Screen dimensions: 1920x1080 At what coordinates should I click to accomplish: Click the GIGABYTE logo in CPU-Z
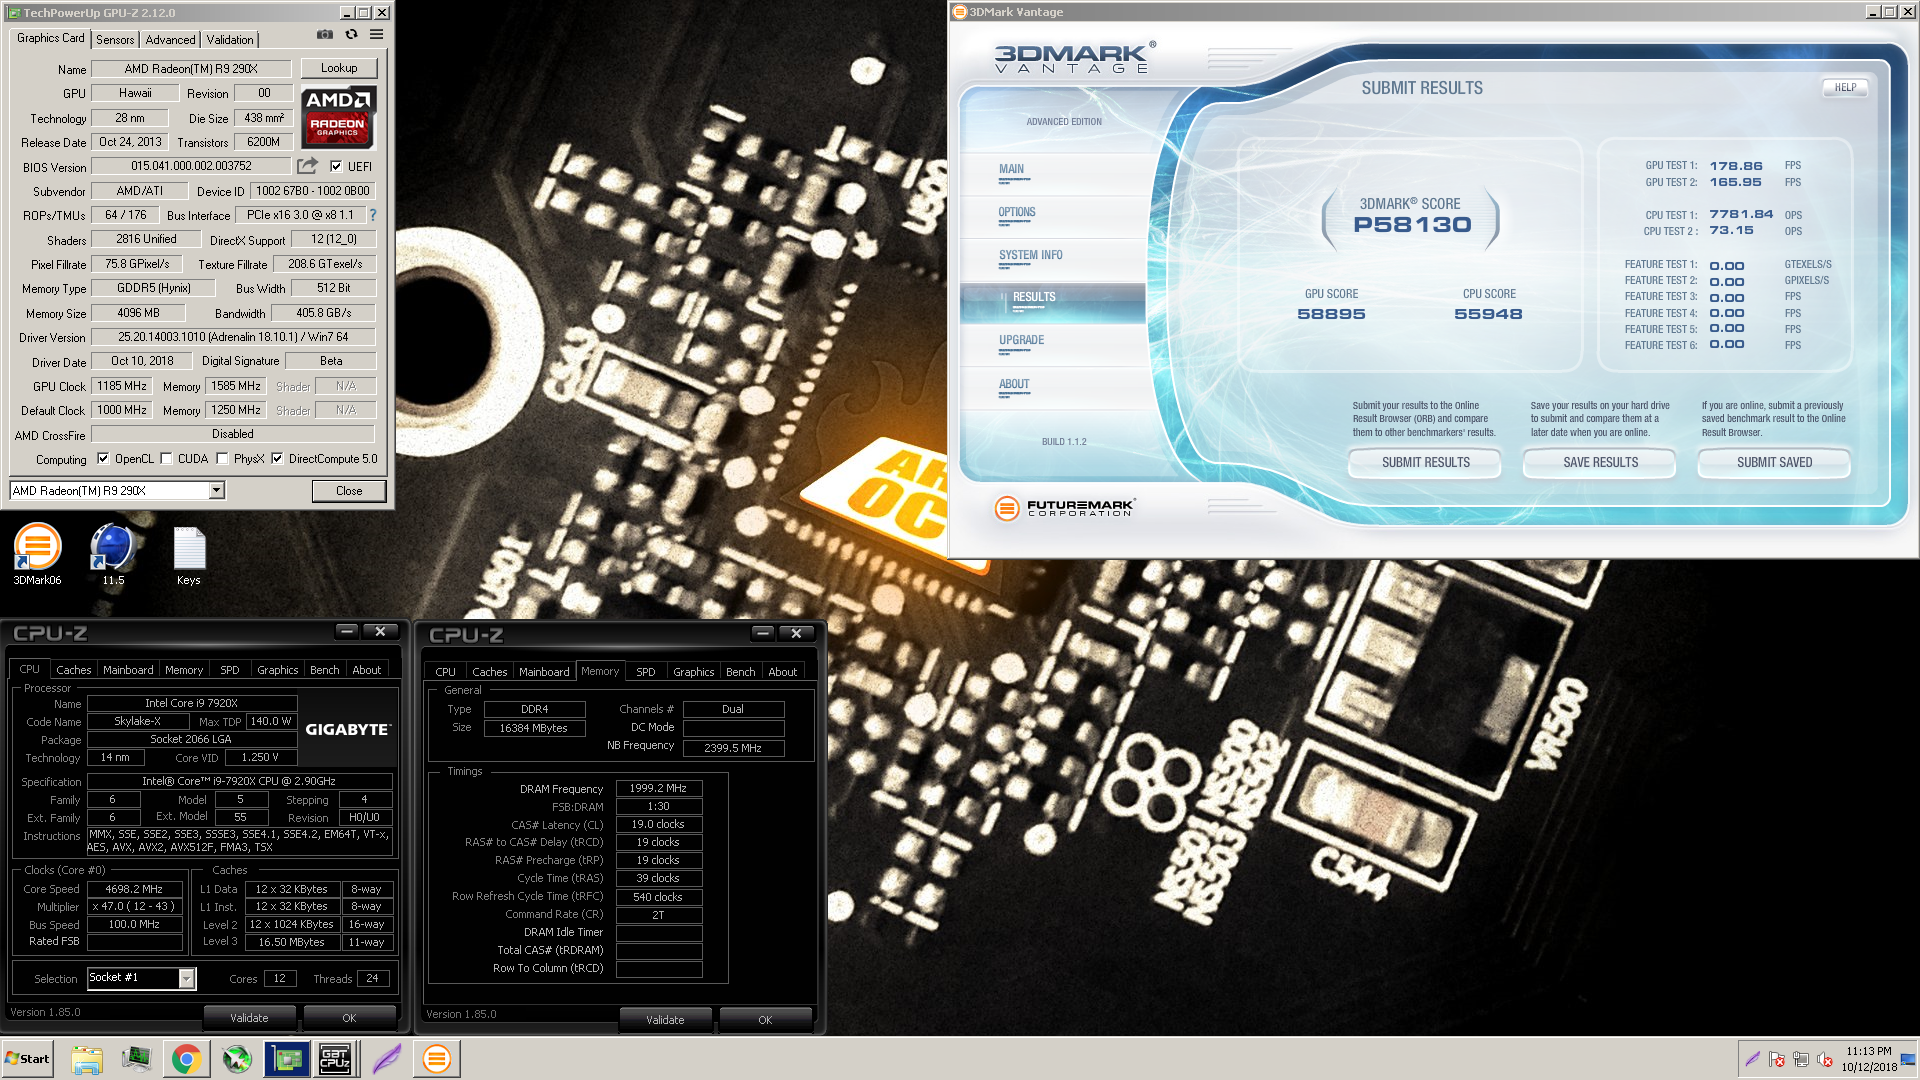[347, 730]
